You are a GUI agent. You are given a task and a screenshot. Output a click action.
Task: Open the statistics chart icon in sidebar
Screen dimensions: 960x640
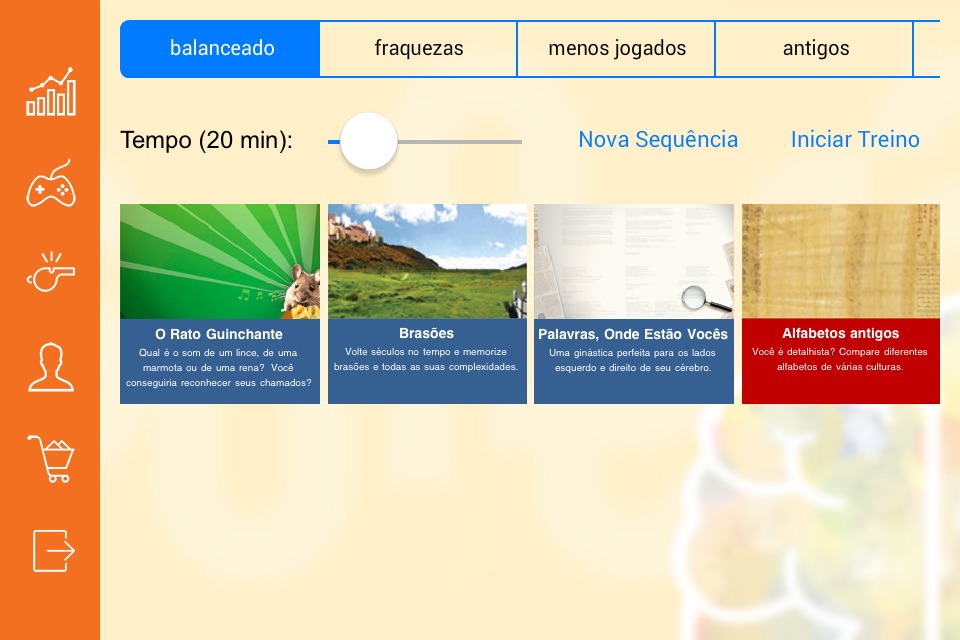[51, 92]
